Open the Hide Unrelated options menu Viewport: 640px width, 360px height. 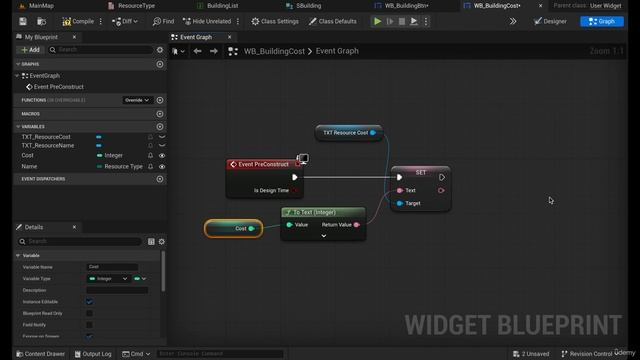pos(238,21)
